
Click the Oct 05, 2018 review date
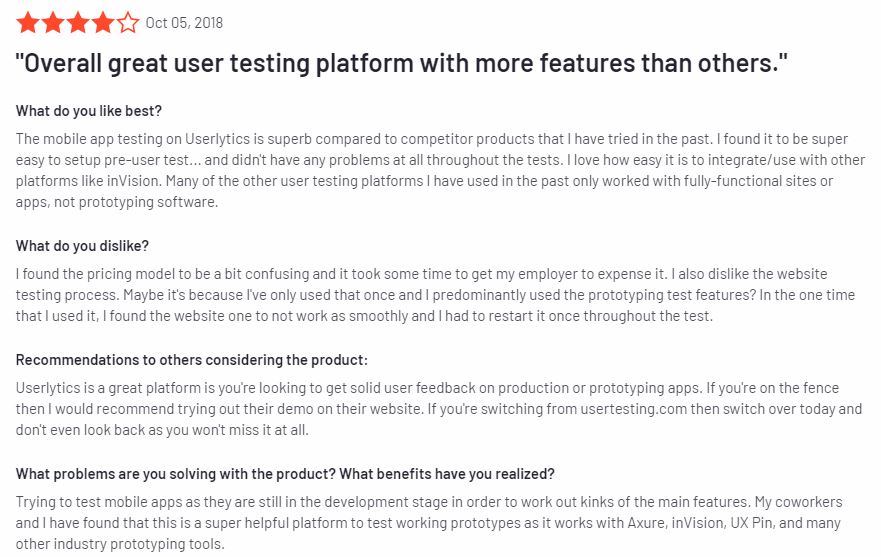coord(184,23)
